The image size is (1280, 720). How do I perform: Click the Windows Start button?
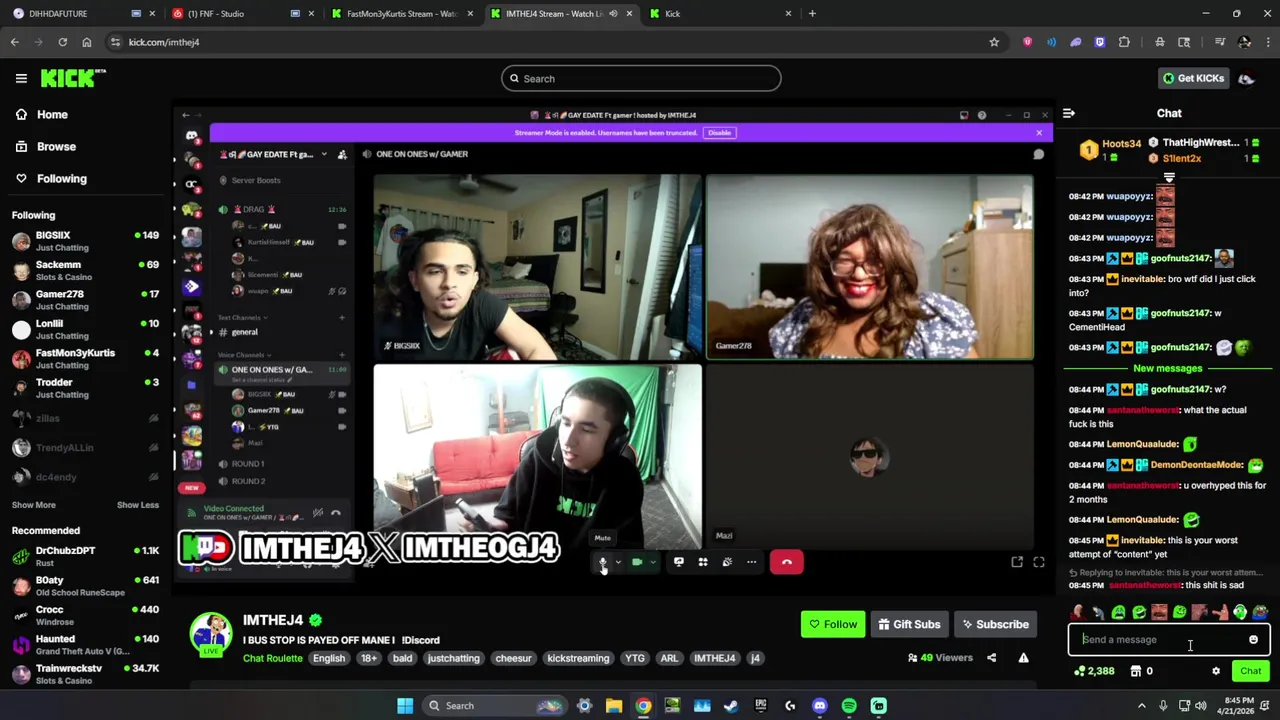pos(405,706)
